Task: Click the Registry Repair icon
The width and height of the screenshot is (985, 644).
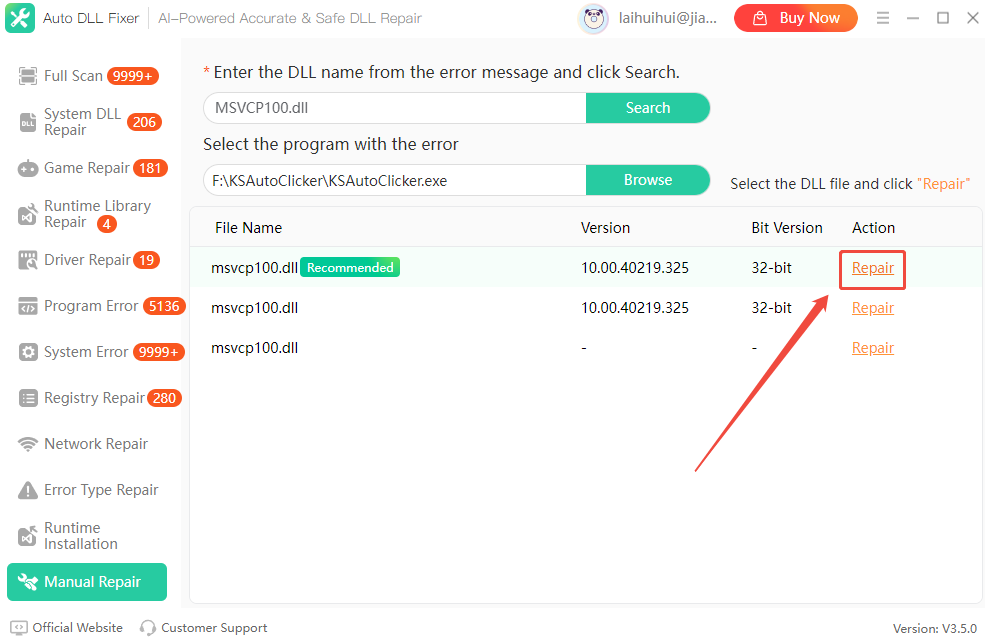Action: tap(28, 398)
